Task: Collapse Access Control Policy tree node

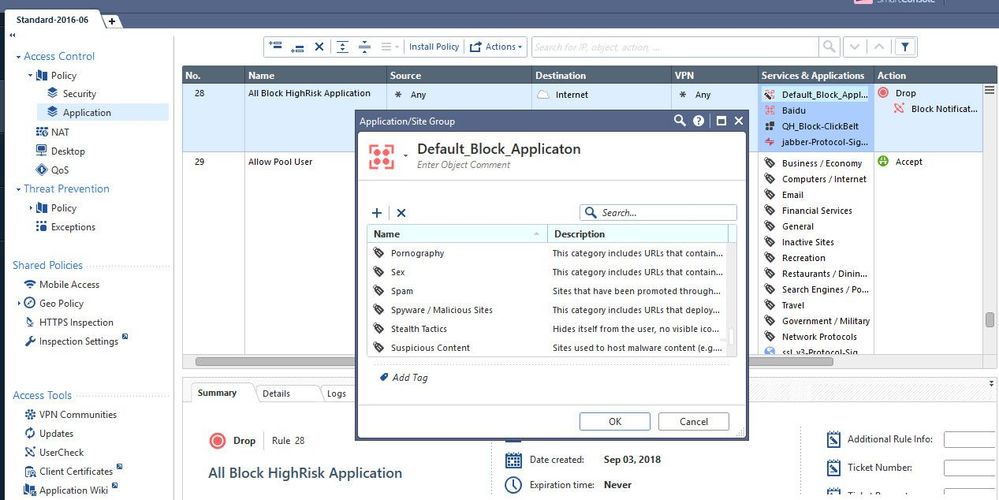Action: click(30, 75)
